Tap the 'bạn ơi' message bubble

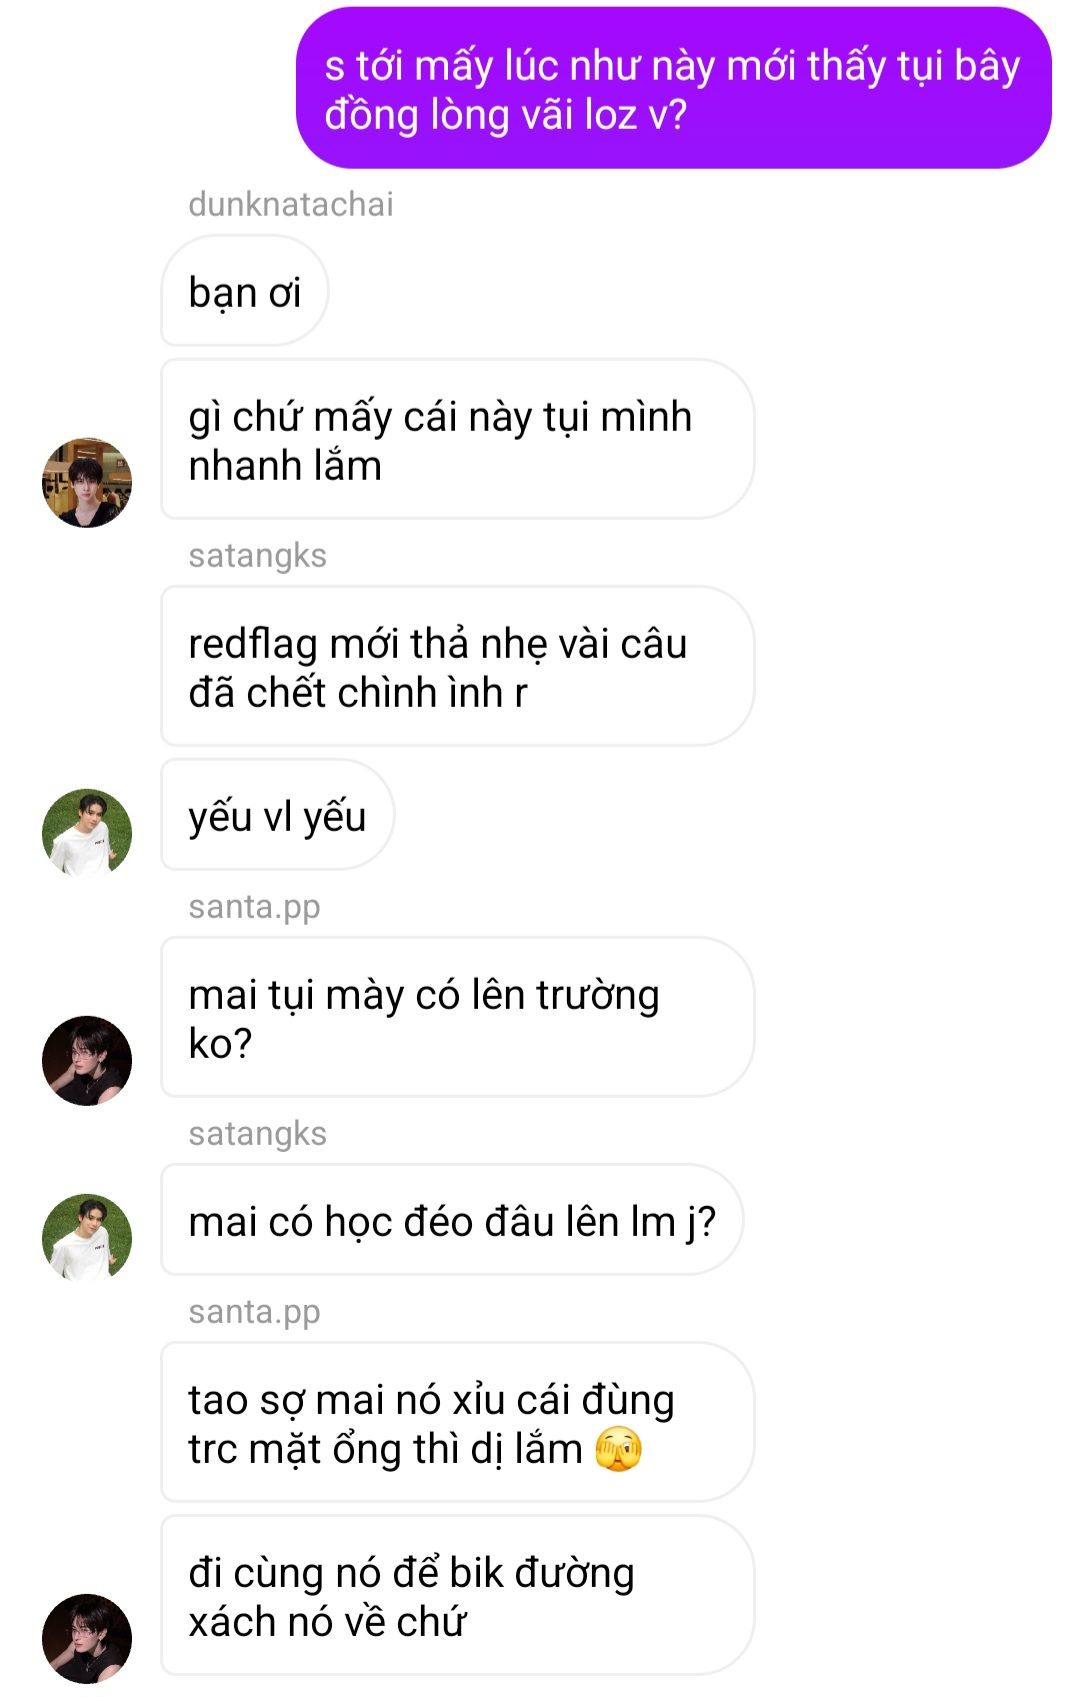(245, 292)
